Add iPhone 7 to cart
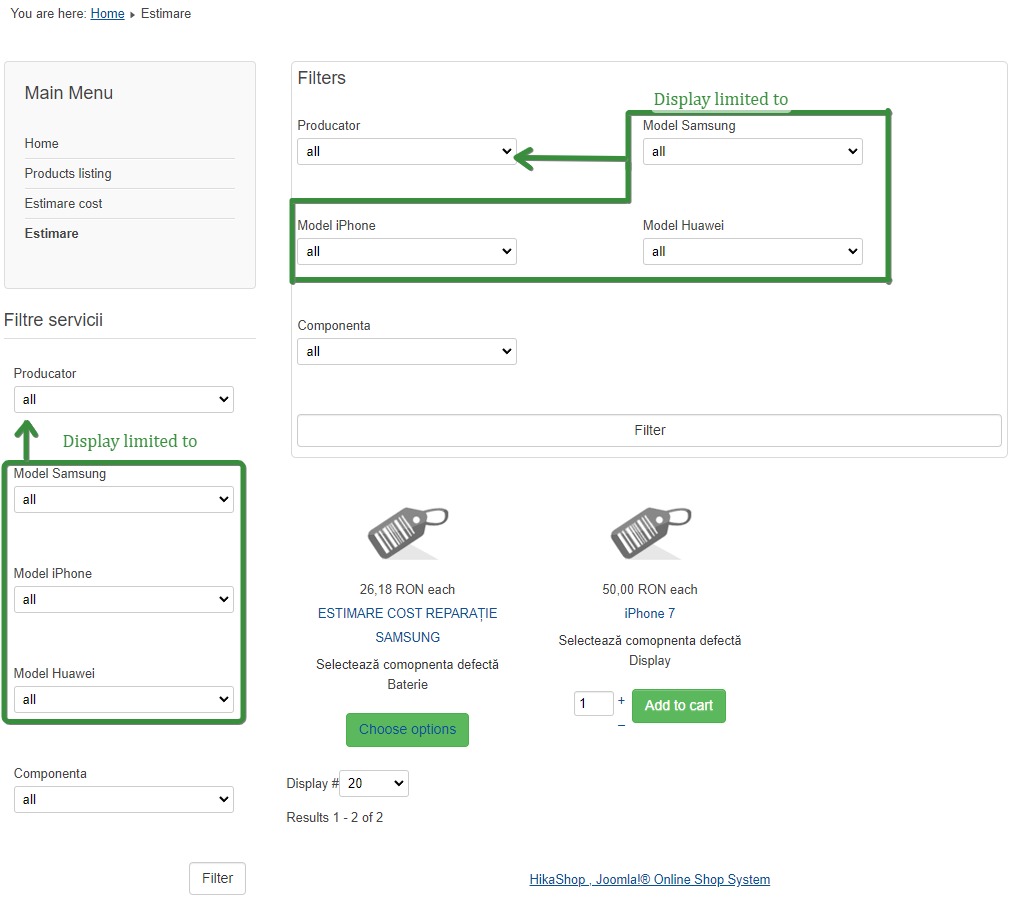1028x900 pixels. coord(679,706)
